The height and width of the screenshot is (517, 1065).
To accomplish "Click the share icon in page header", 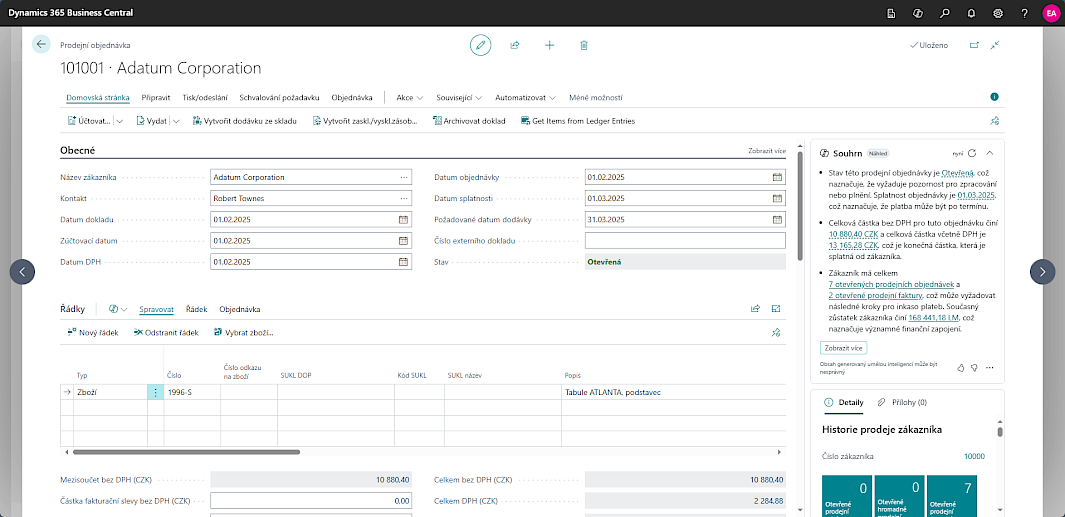I will [x=515, y=45].
